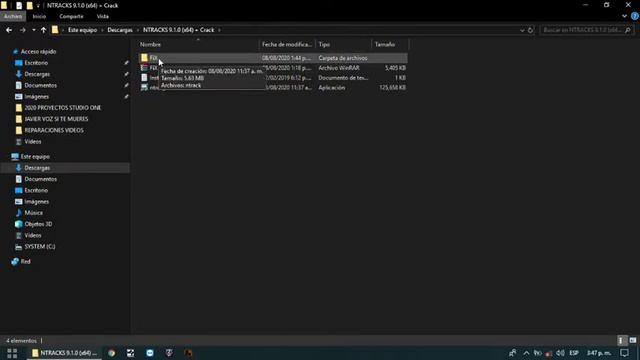Open Chrome from the taskbar

(111, 353)
